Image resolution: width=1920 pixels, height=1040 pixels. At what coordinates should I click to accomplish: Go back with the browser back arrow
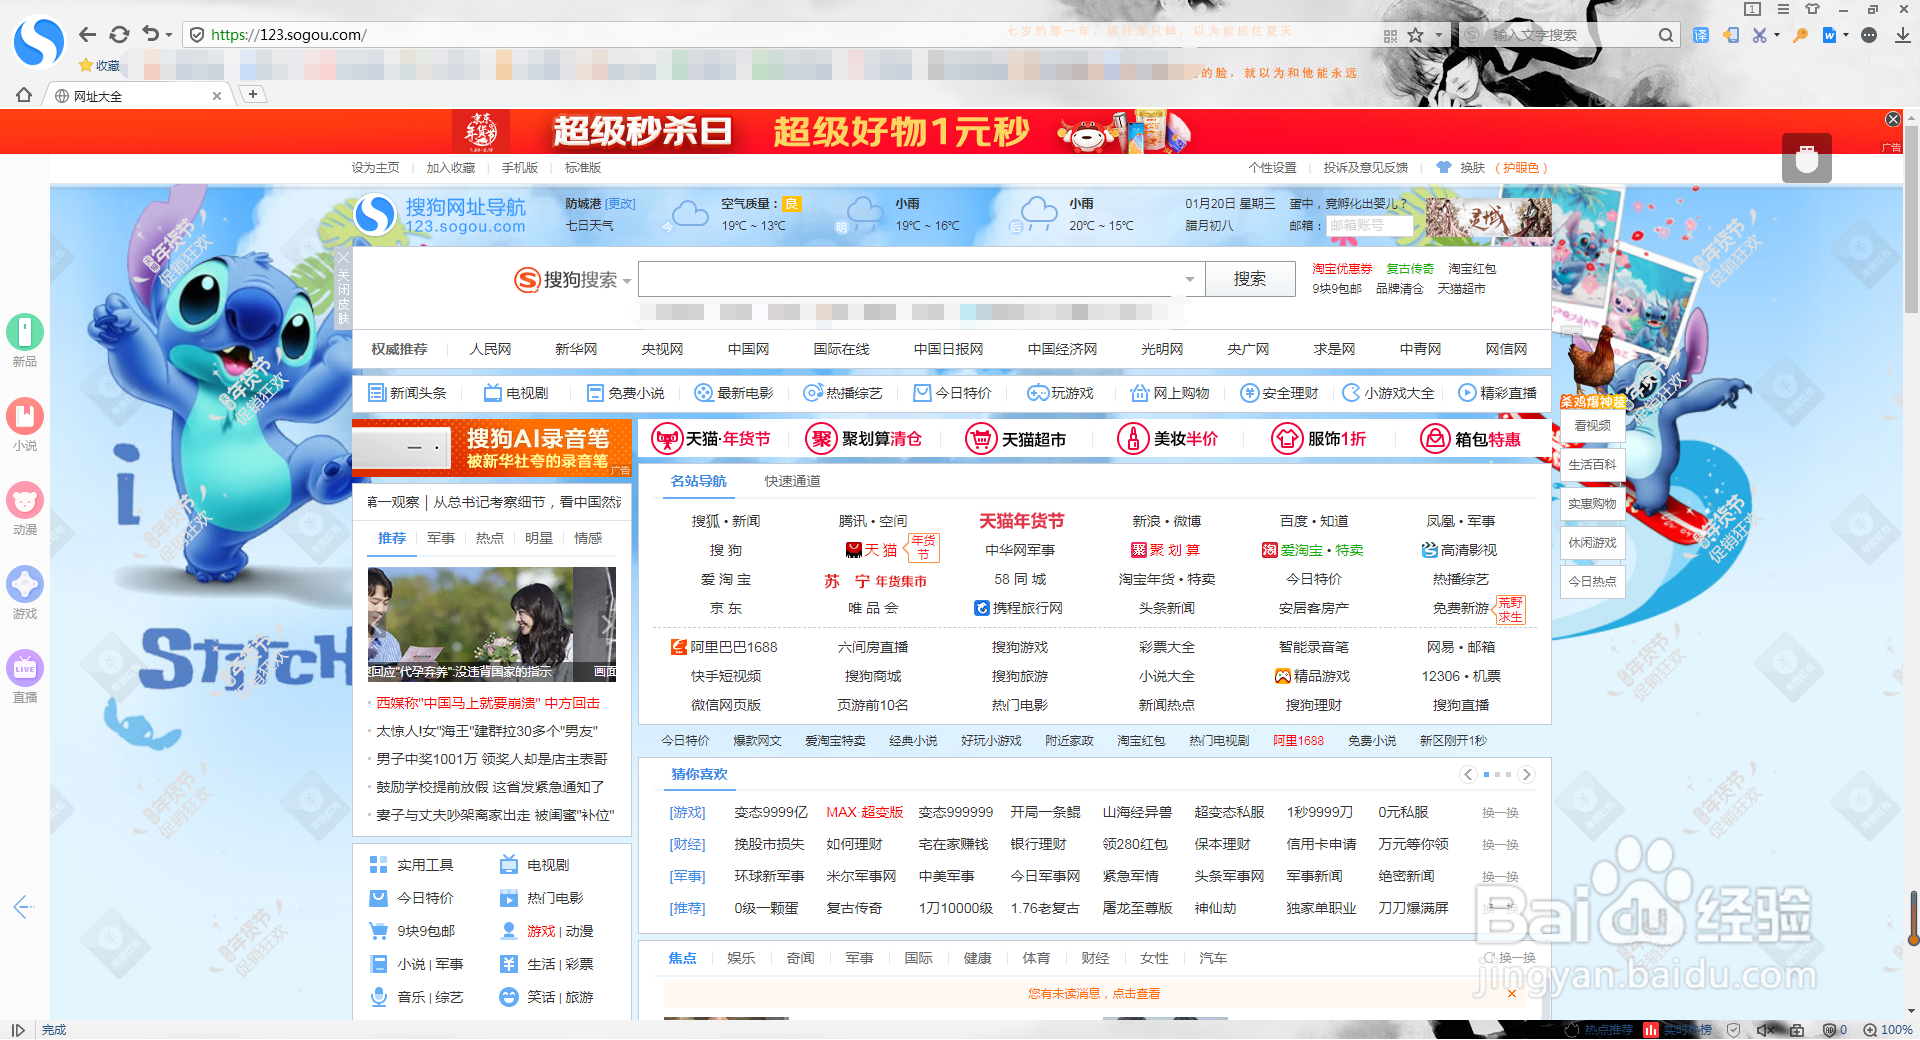coord(87,35)
